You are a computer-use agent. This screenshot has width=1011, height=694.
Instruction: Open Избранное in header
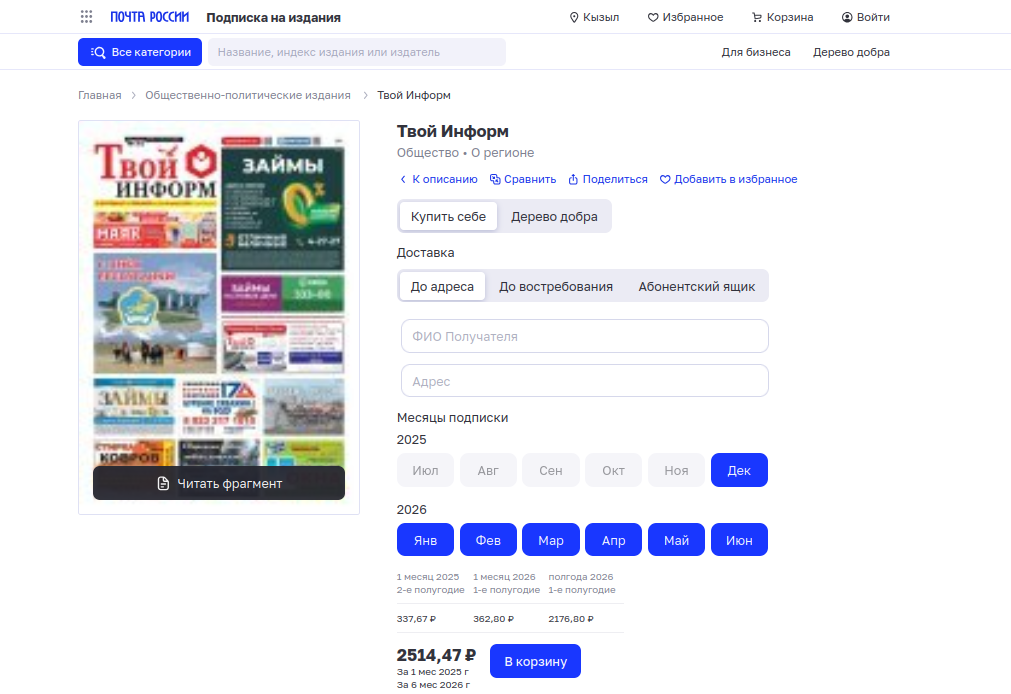[685, 17]
